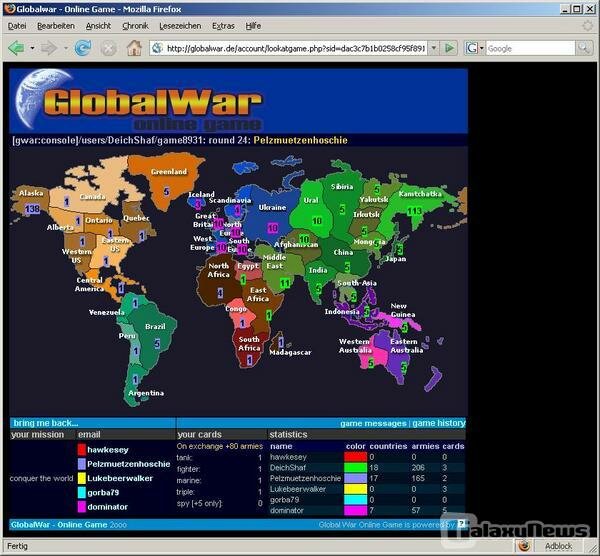Viewport: 600px width, 556px height.
Task: Open the Google search engine selector
Action: coord(474,48)
